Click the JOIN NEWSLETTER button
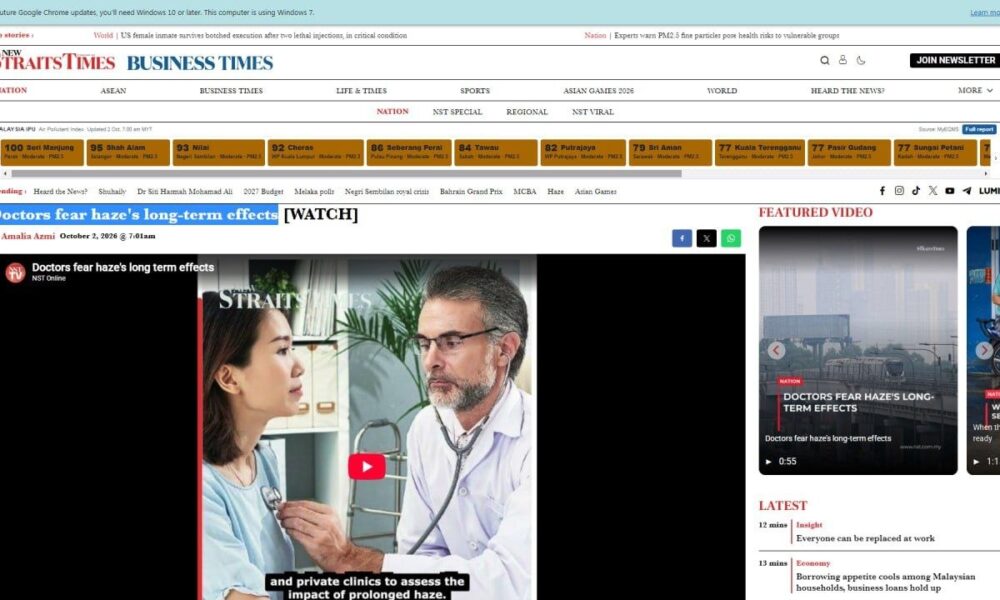 955,61
